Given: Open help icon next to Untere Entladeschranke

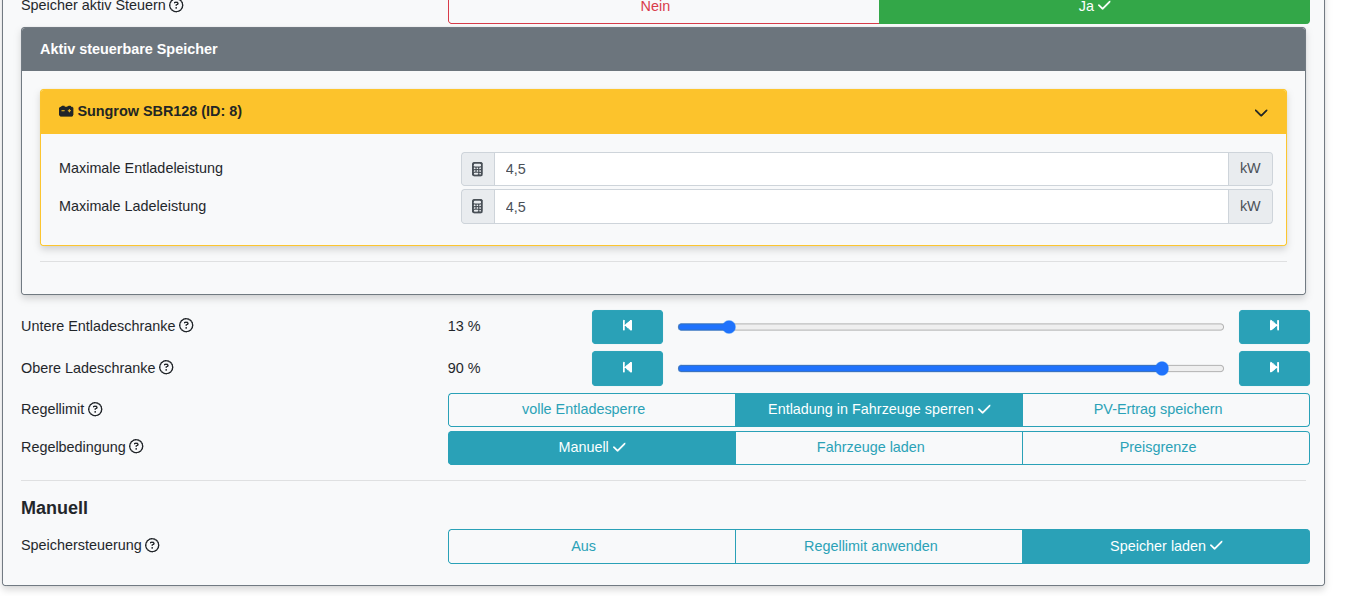Looking at the screenshot, I should point(186,326).
